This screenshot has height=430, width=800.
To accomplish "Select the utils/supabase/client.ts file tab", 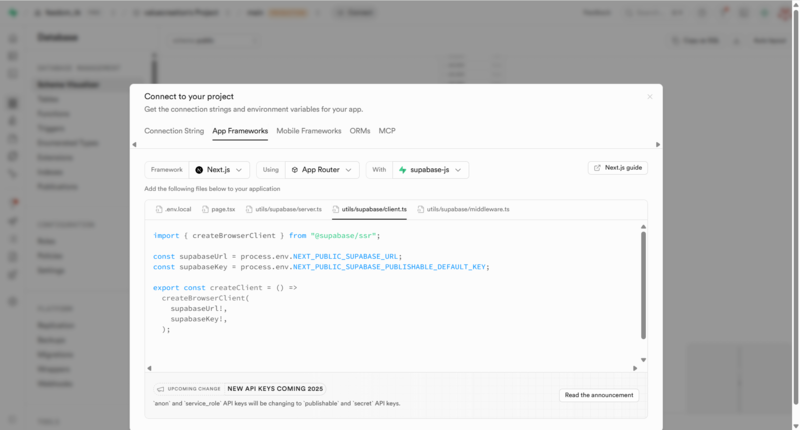I will coord(369,209).
